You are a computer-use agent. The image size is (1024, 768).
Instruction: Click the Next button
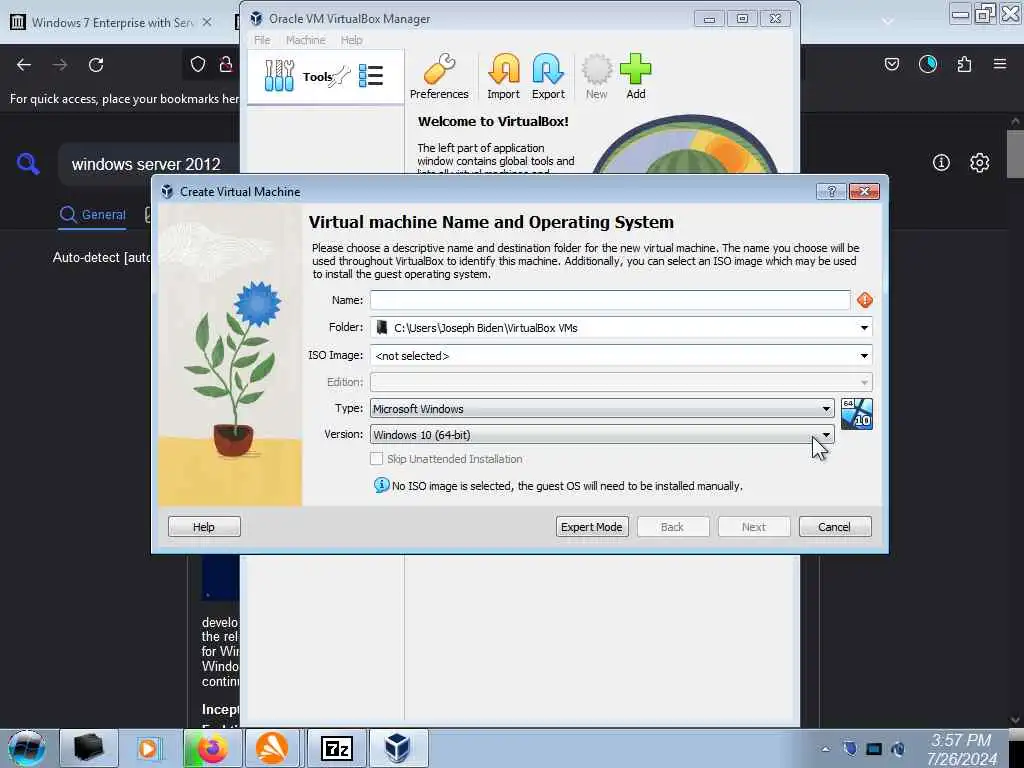coord(754,527)
